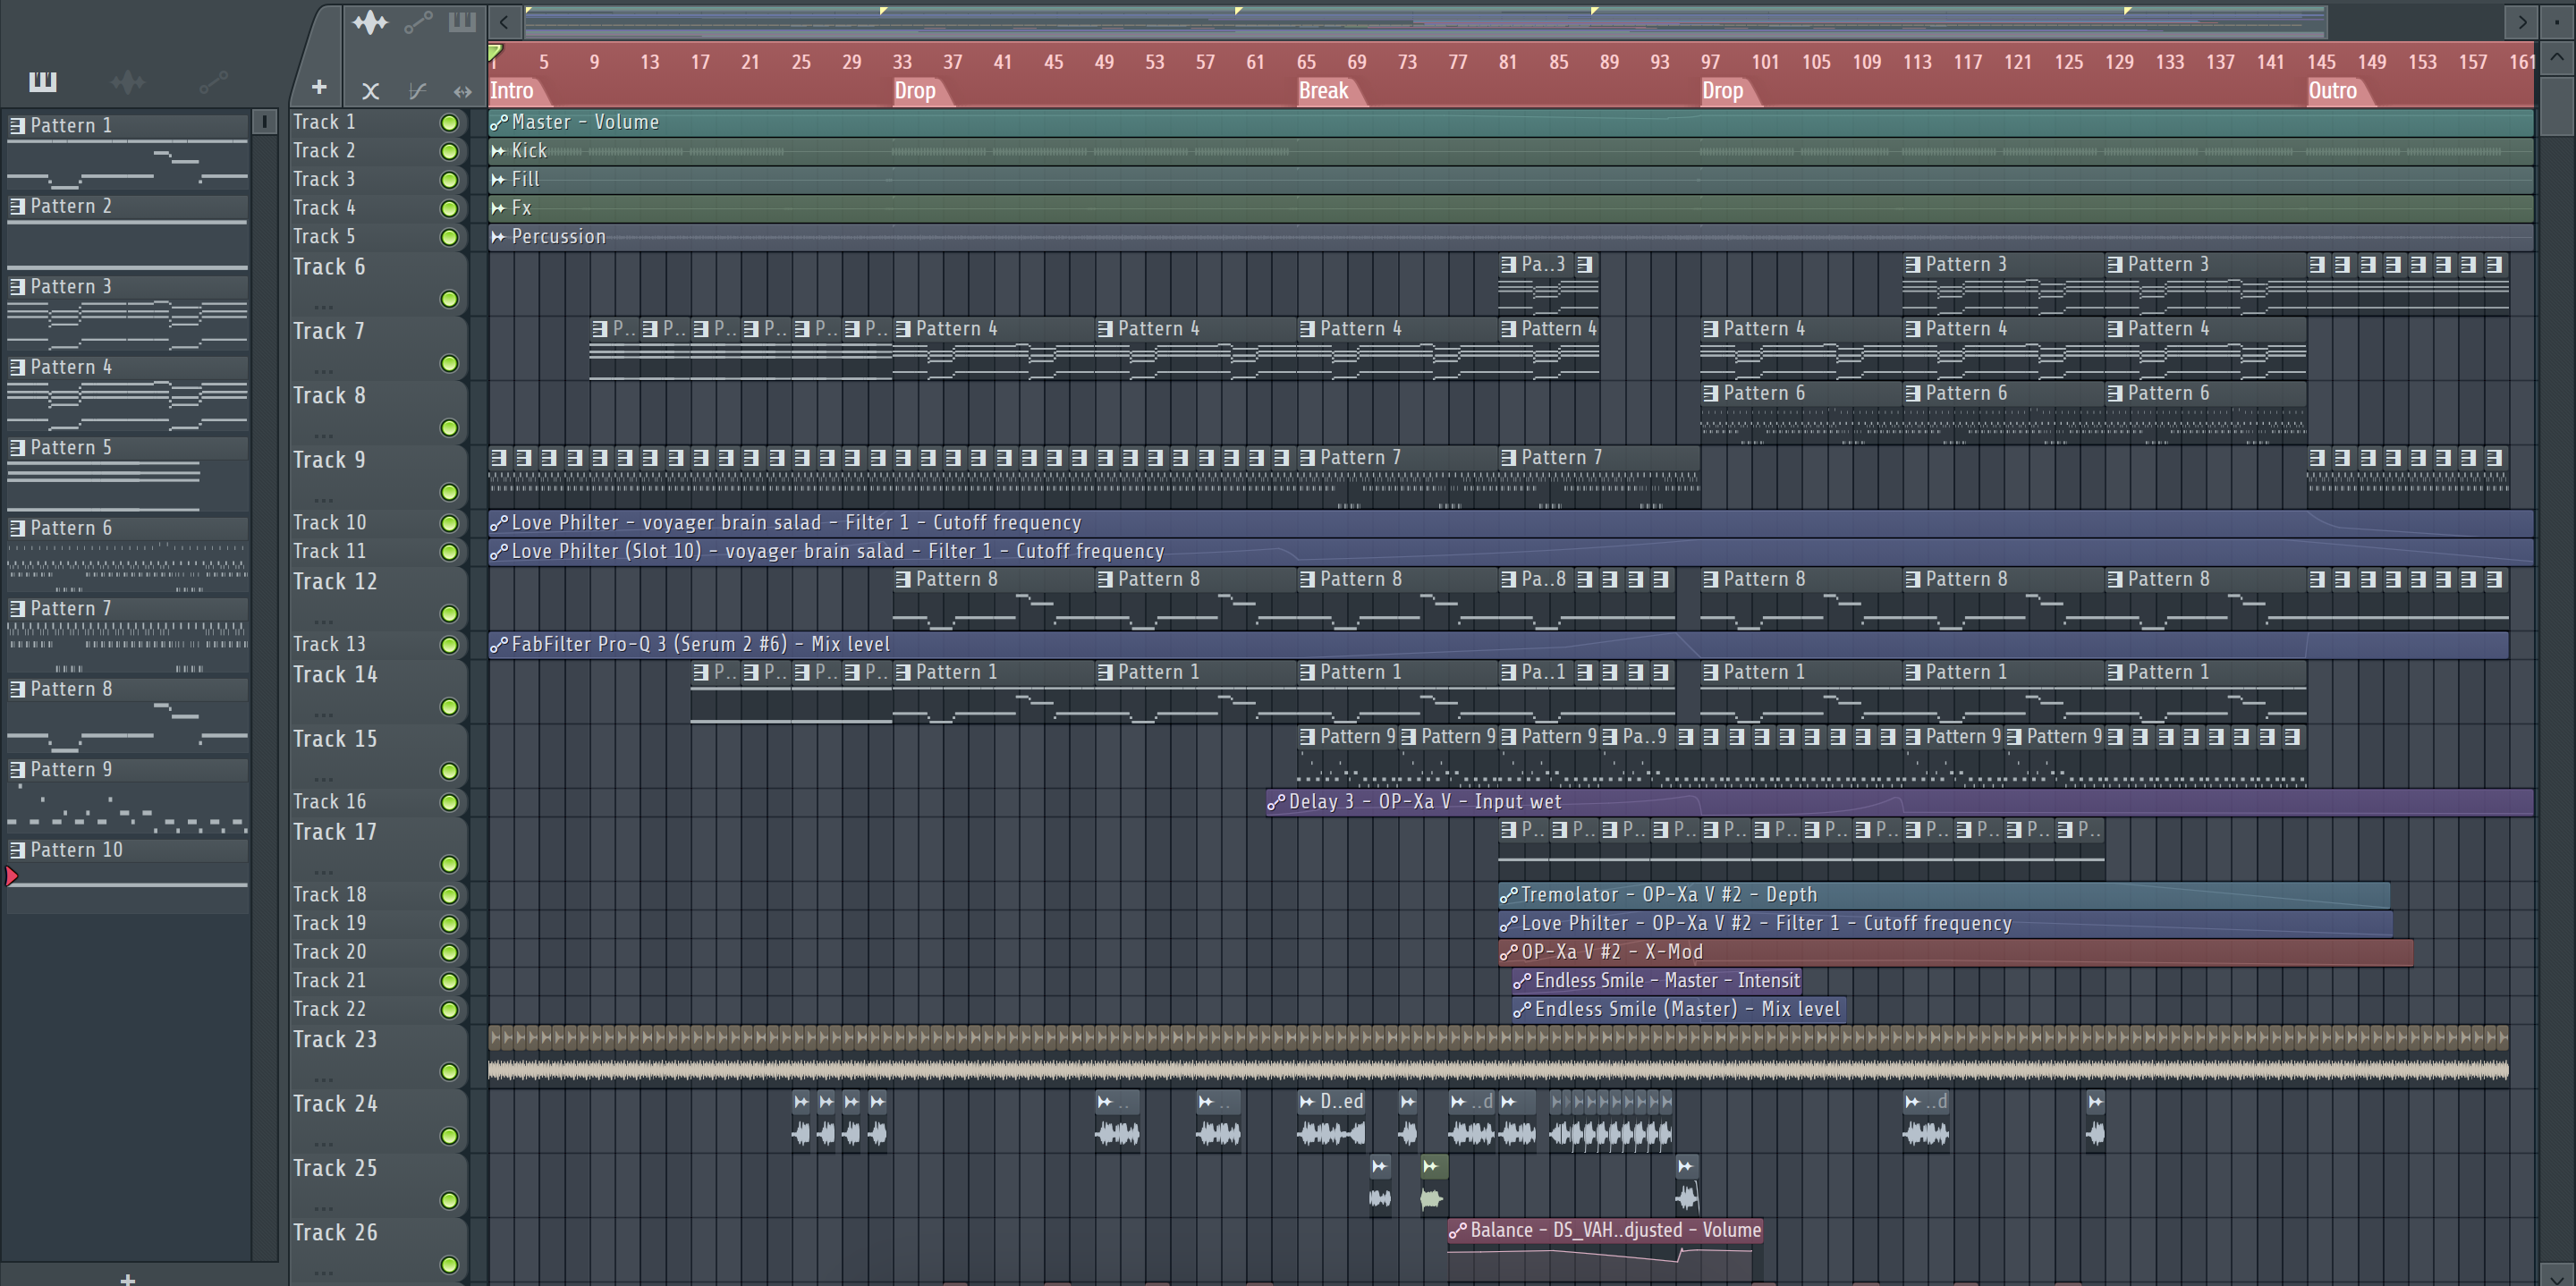
Task: Click the Pattern 5 icon in the picker
Action: (x=17, y=447)
